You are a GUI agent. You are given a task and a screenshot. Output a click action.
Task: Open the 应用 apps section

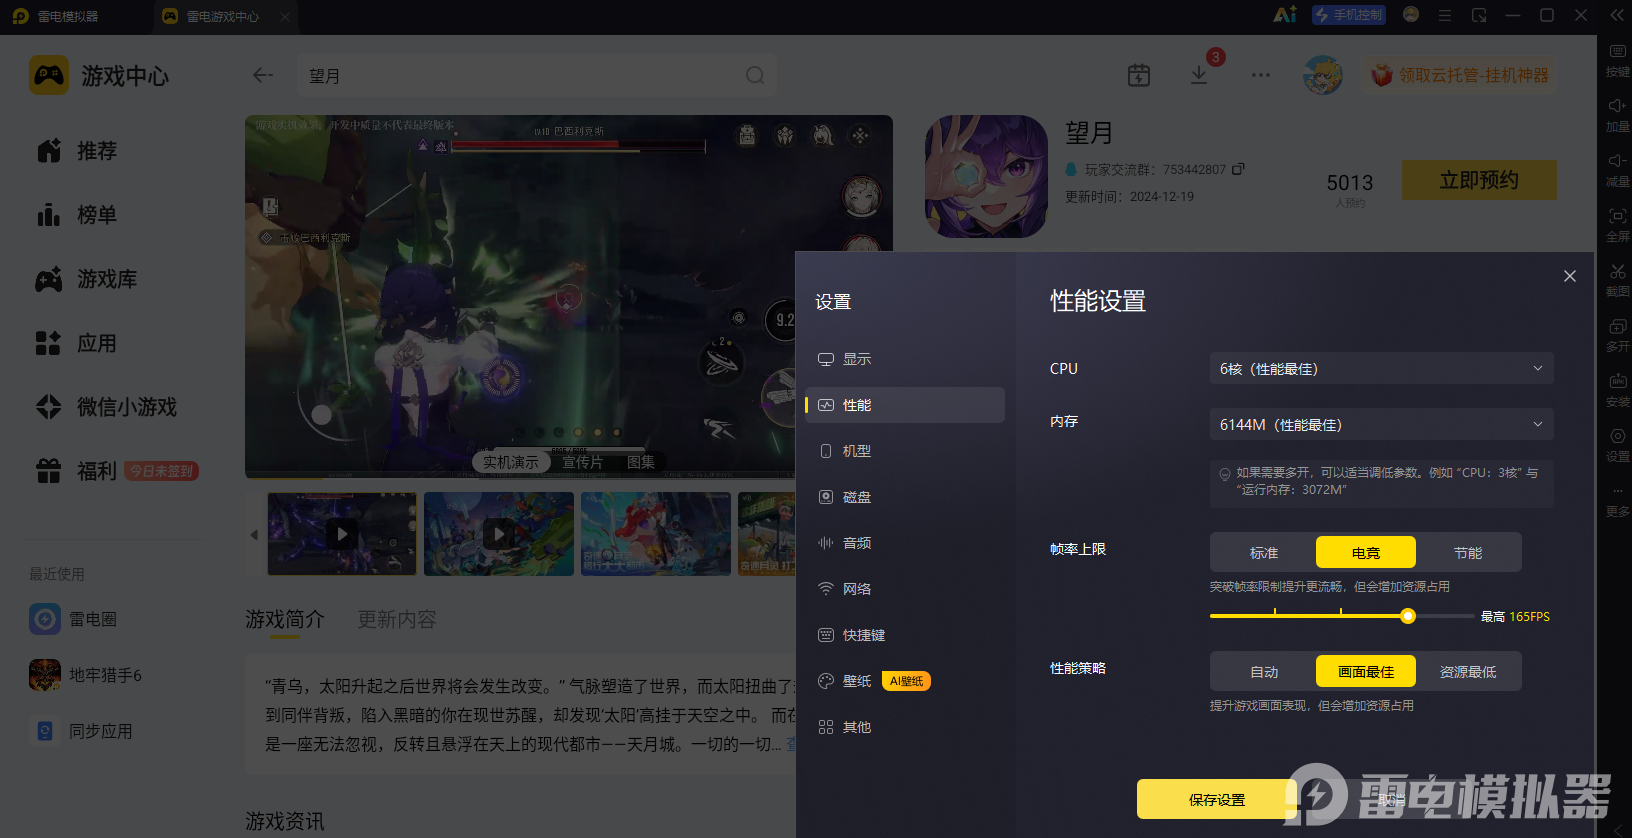tap(78, 343)
